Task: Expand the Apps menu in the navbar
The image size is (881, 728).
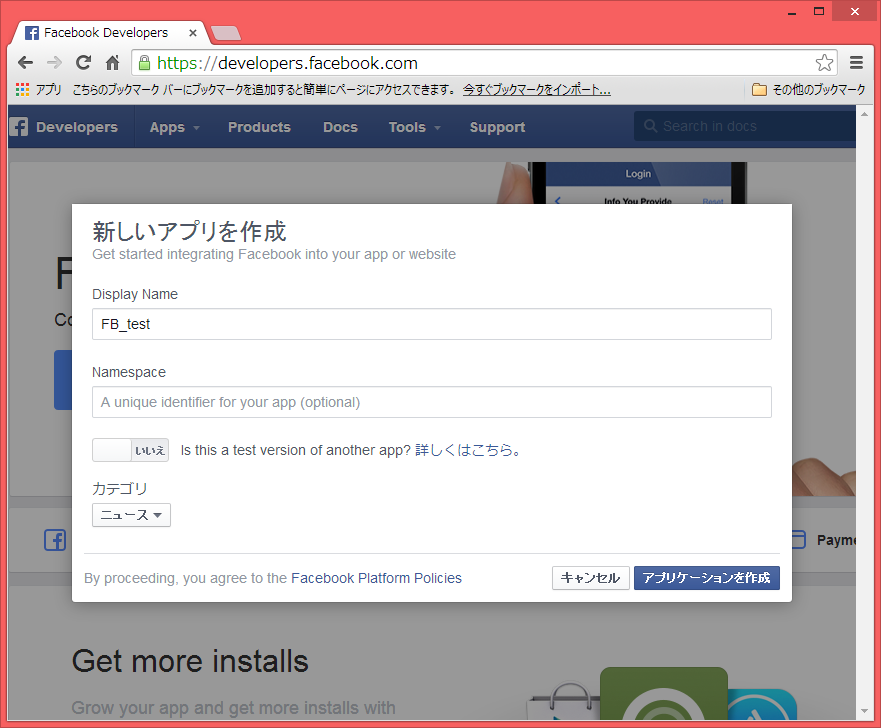Action: tap(175, 127)
